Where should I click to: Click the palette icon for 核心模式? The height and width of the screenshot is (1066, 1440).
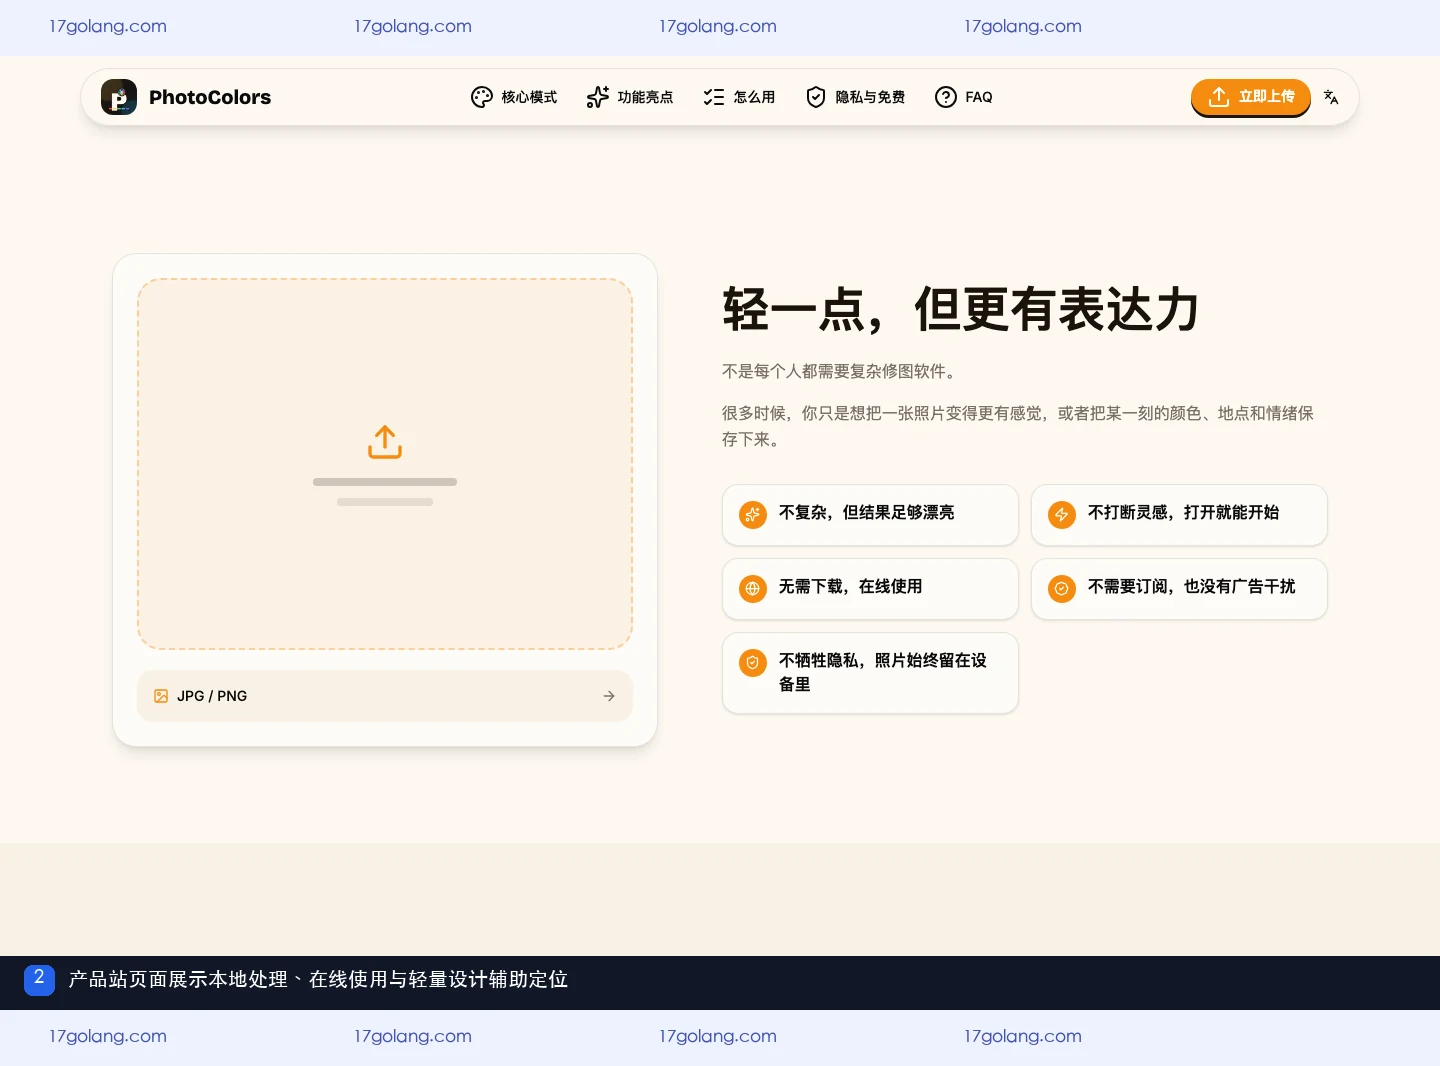click(482, 97)
